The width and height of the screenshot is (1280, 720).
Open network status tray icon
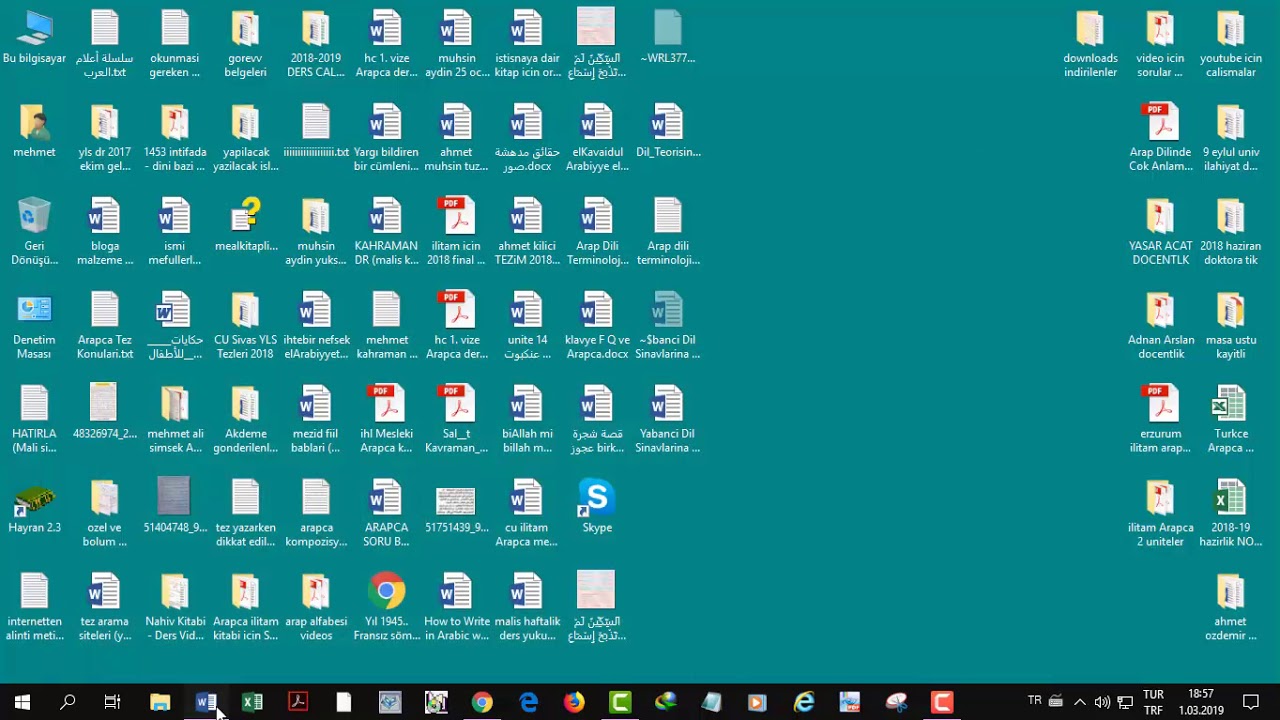point(1125,702)
